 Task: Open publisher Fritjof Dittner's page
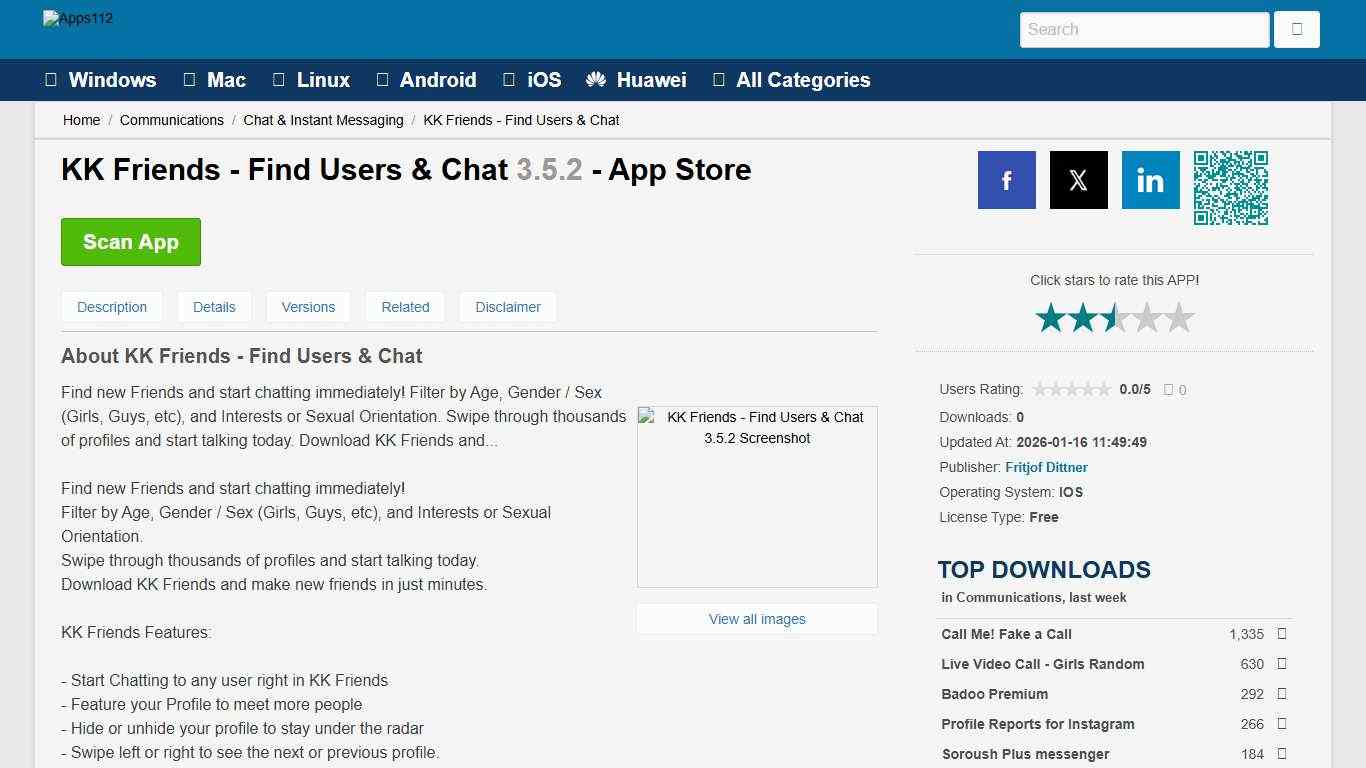(1046, 467)
